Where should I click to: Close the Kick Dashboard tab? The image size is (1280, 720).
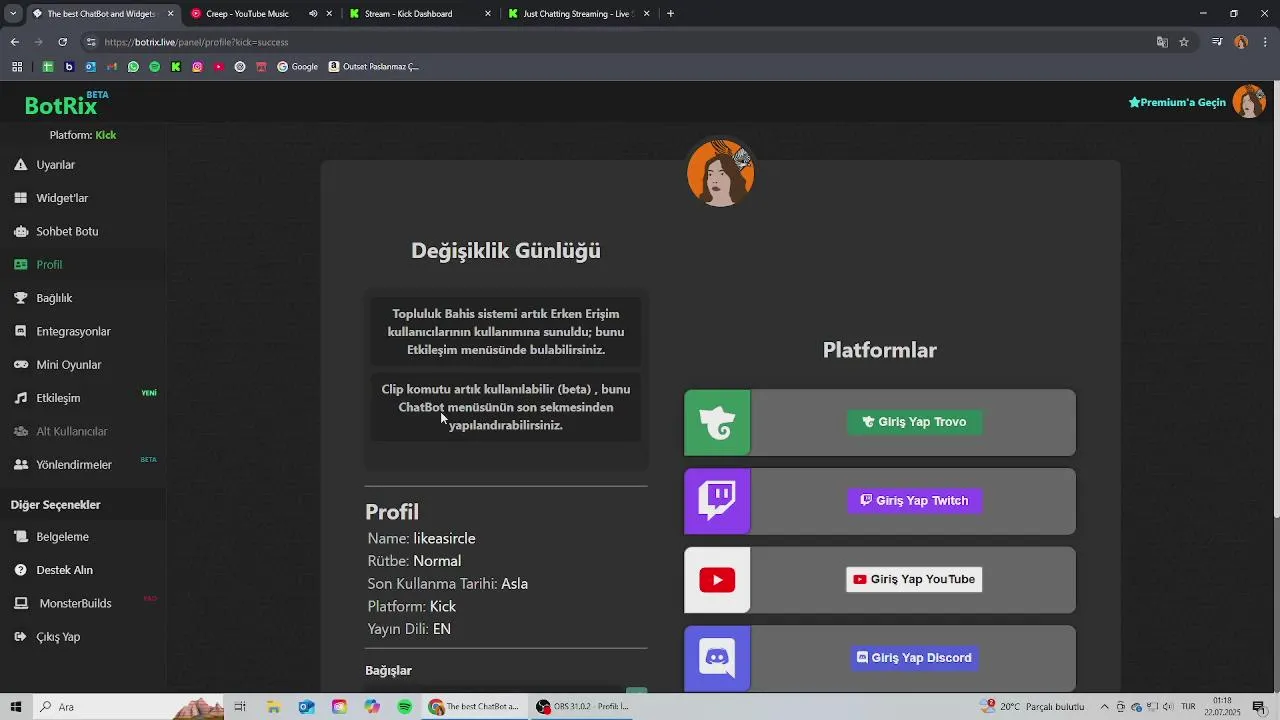pyautogui.click(x=488, y=14)
